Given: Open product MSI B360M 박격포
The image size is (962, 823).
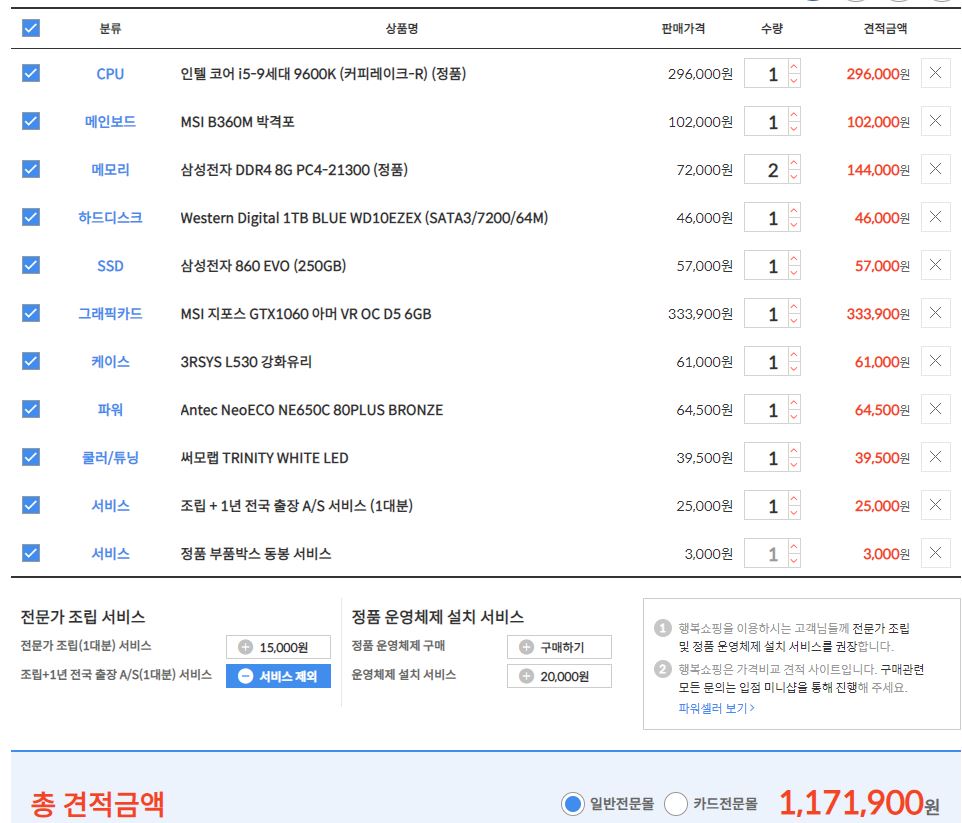Looking at the screenshot, I should (237, 122).
